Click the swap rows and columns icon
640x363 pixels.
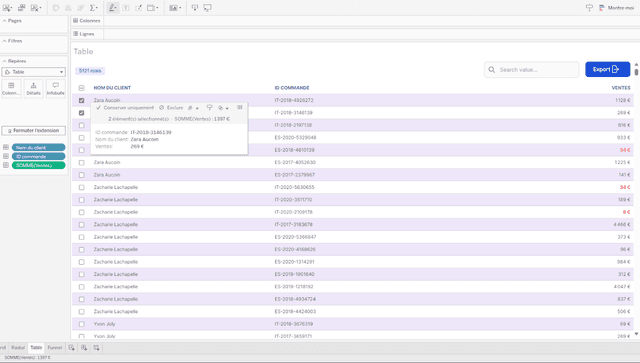56,8
